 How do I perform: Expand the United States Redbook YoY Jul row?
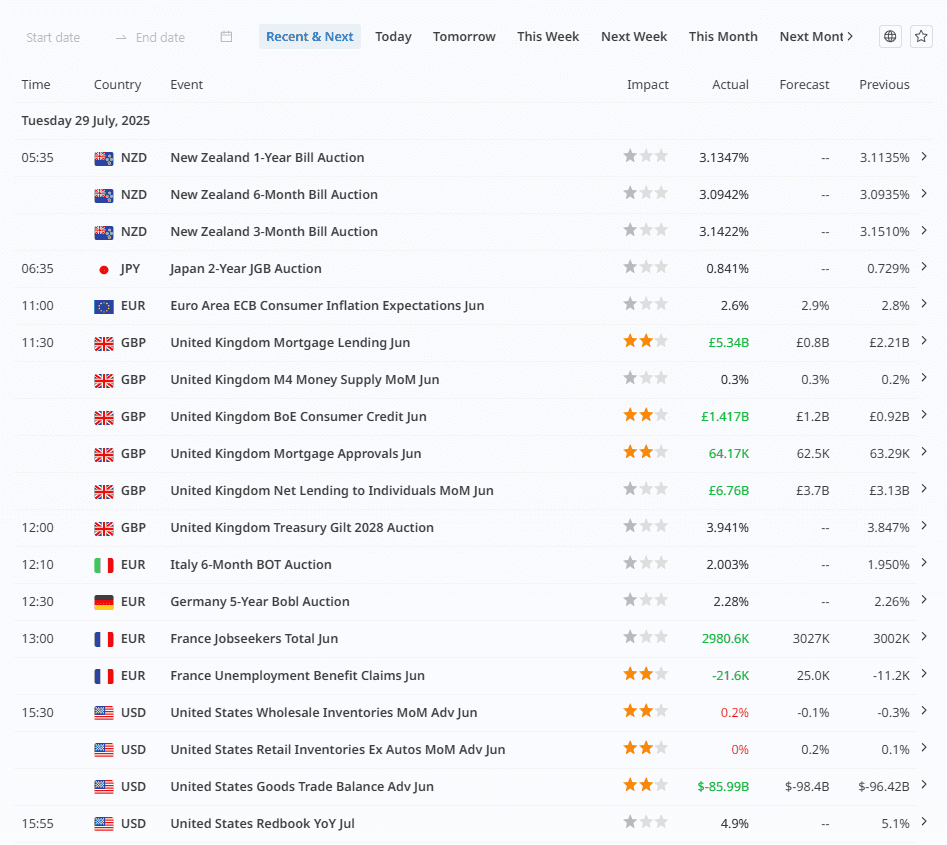pyautogui.click(x=924, y=822)
